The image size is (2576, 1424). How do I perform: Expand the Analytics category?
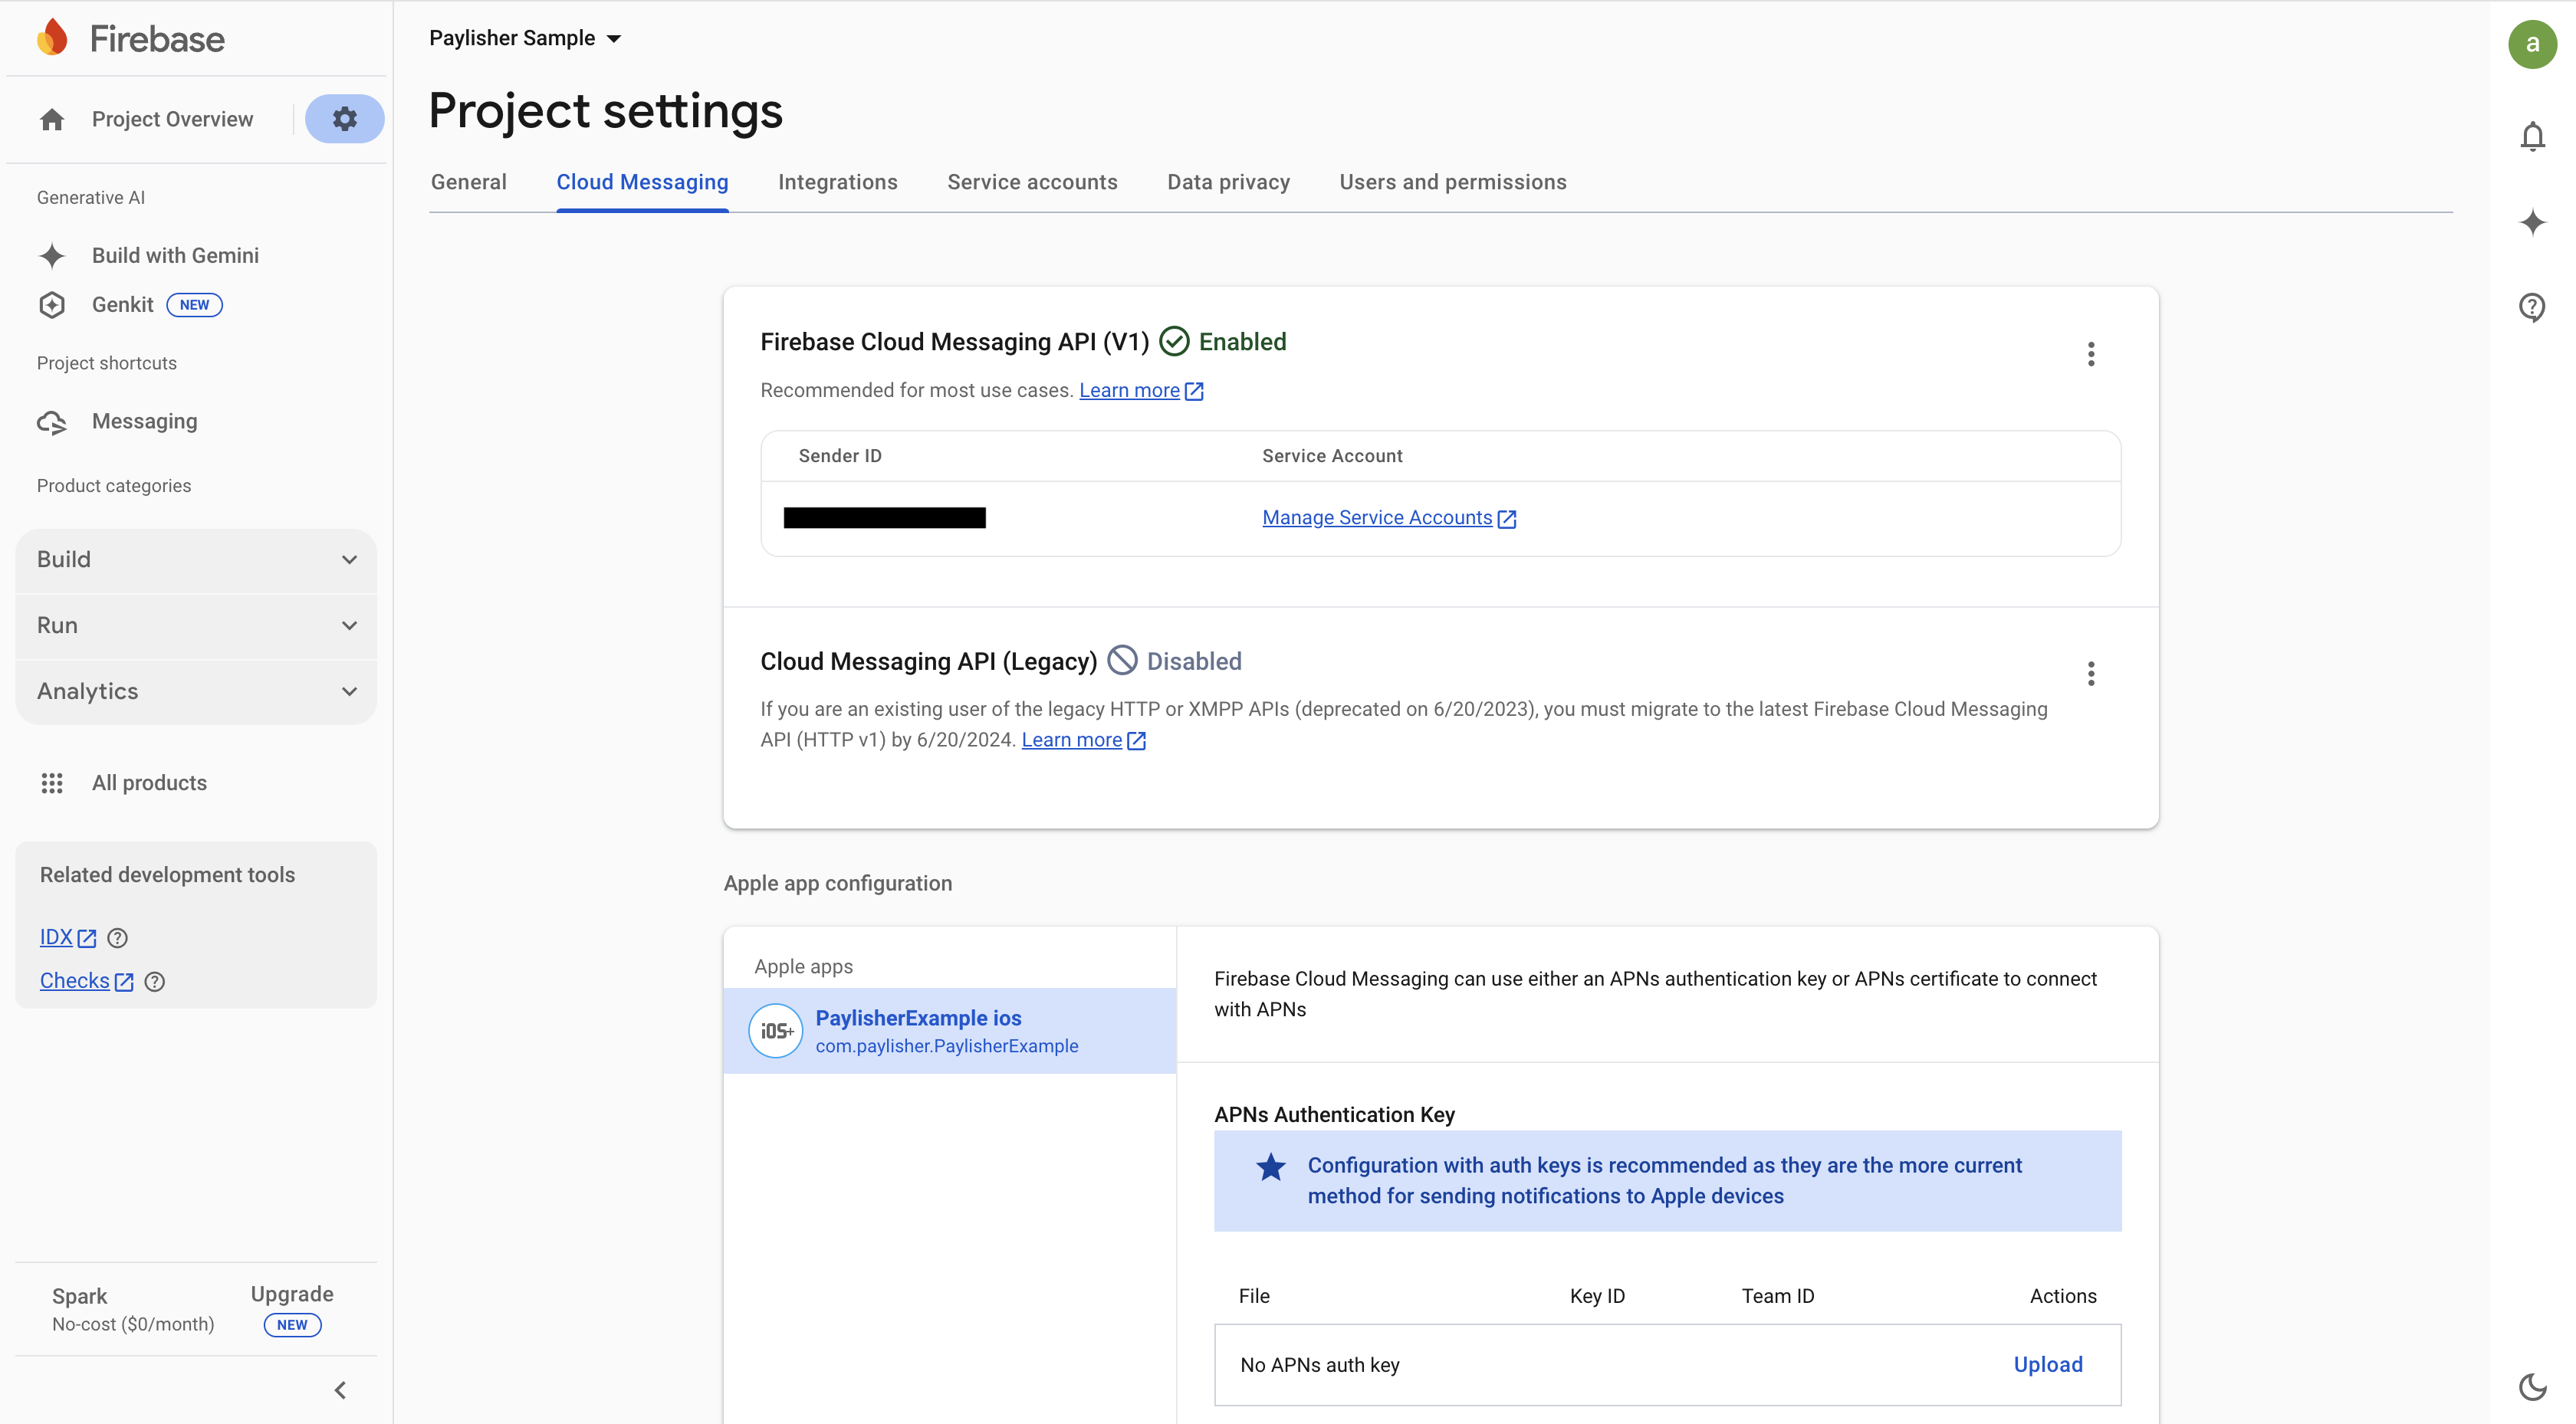point(196,692)
